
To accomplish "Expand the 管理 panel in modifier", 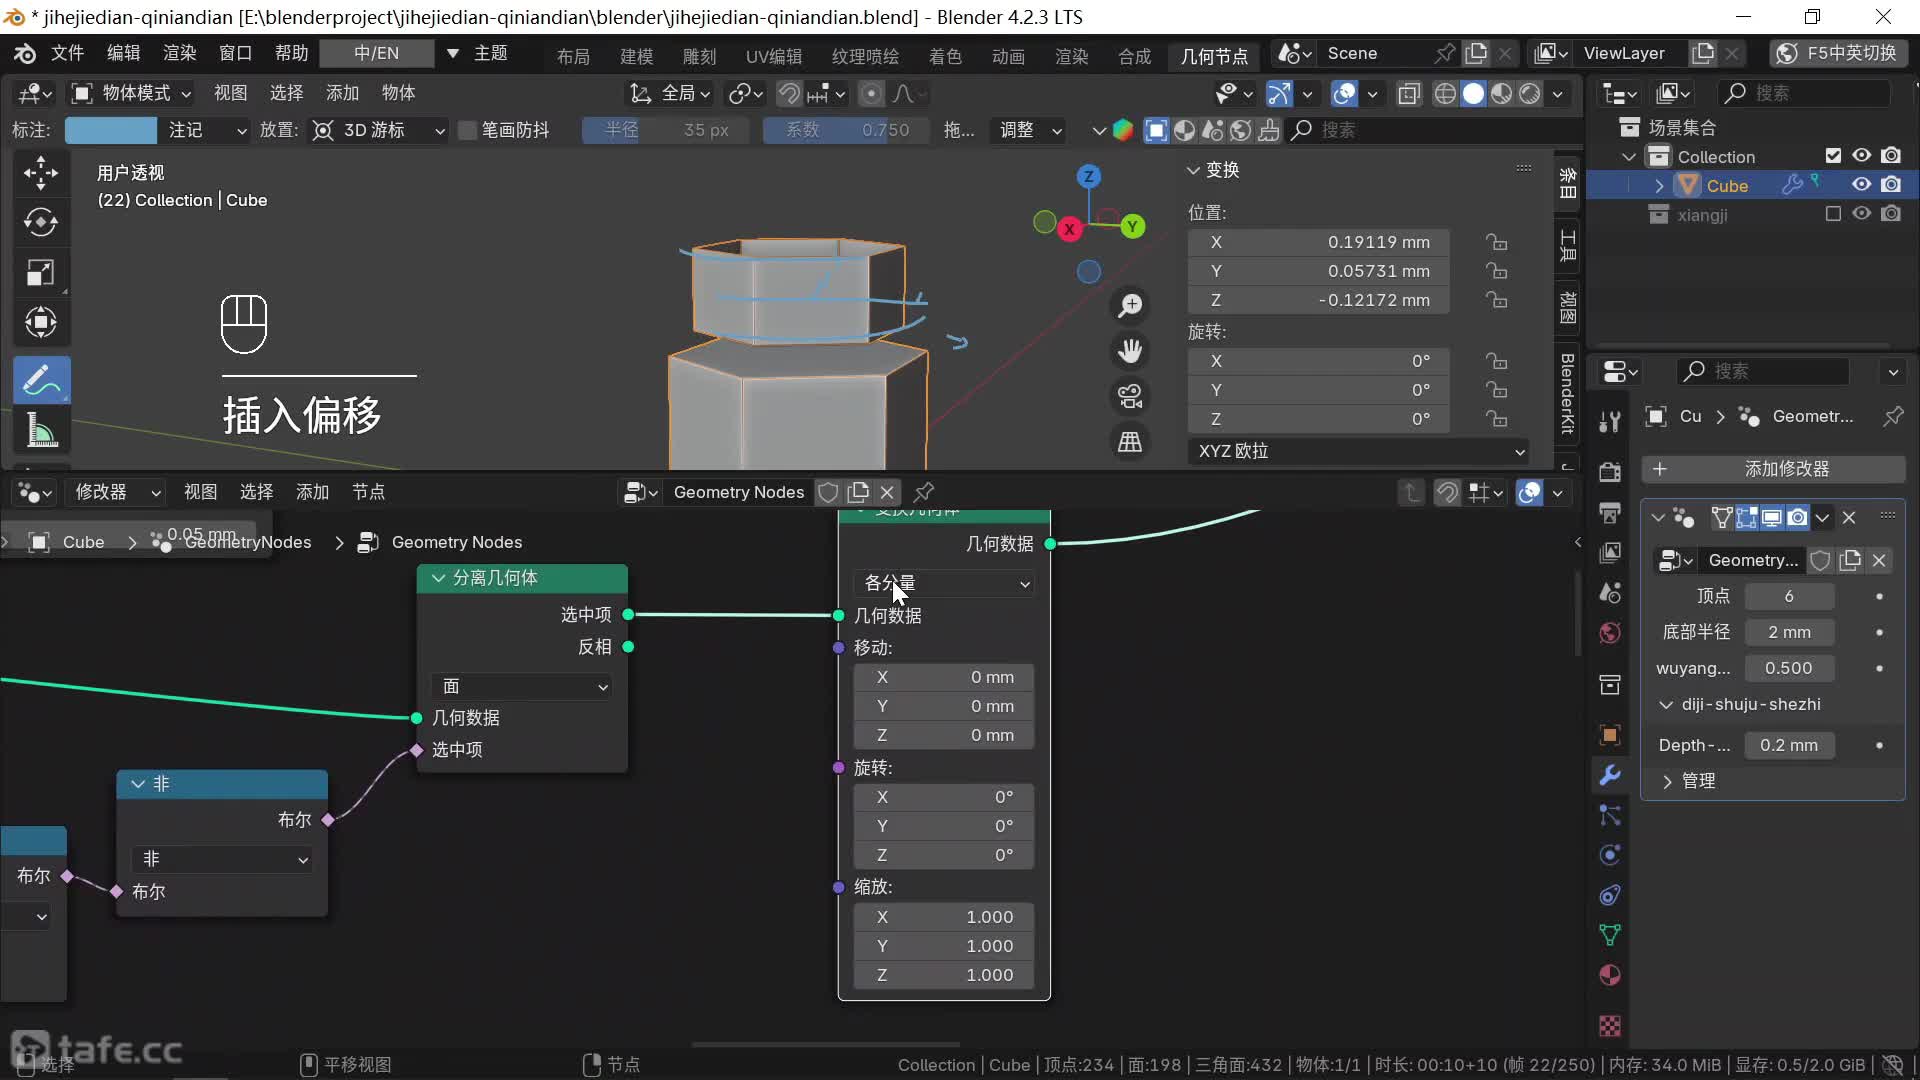I will 1697,781.
